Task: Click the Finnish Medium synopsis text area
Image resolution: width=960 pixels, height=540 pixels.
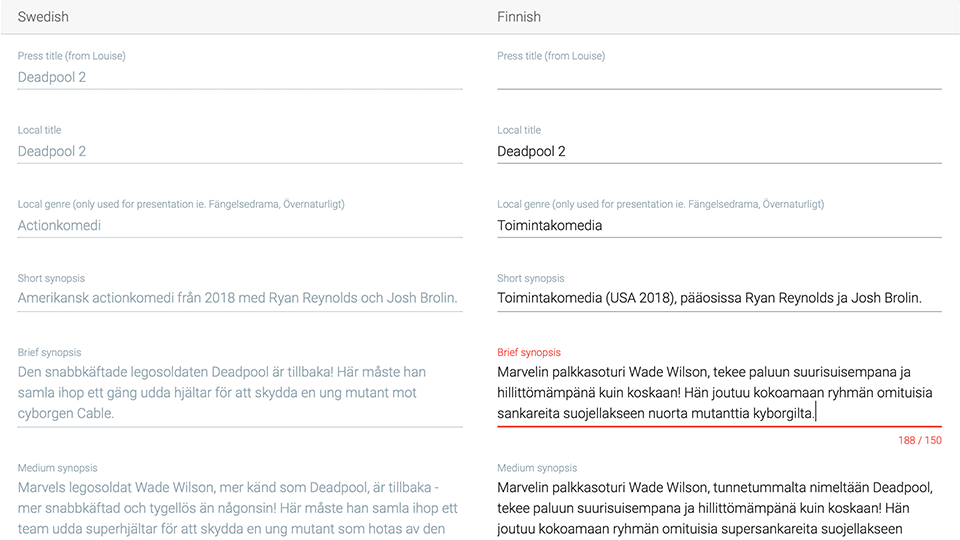Action: coord(719,508)
